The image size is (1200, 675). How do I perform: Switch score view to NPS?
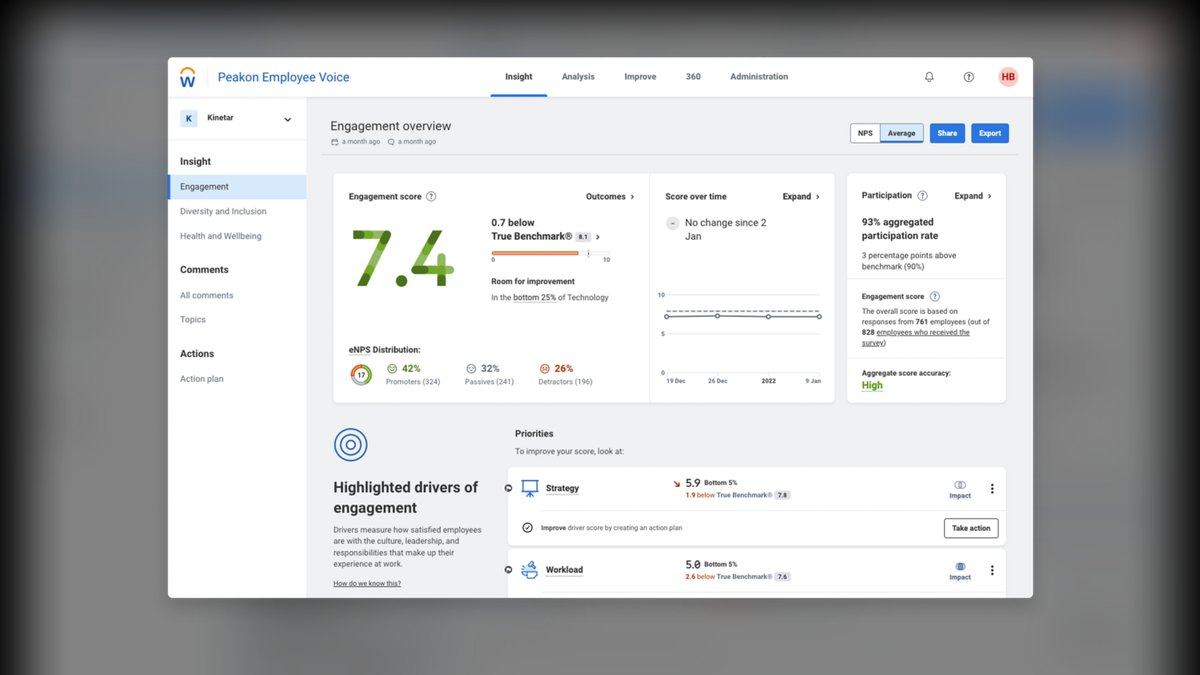tap(865, 133)
